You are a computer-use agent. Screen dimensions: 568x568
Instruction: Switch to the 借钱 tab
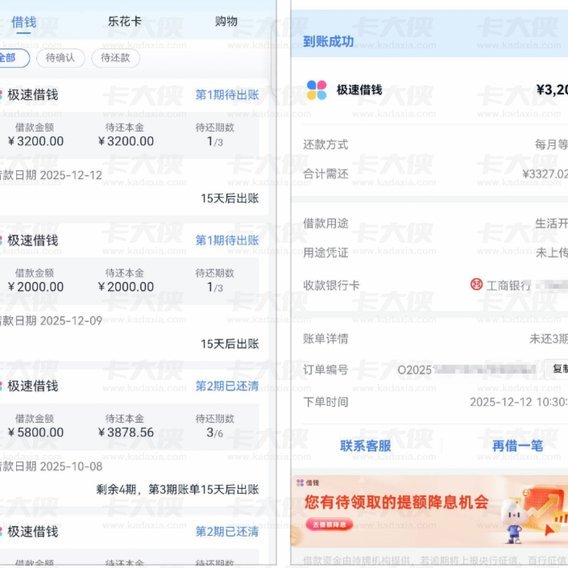pyautogui.click(x=24, y=22)
